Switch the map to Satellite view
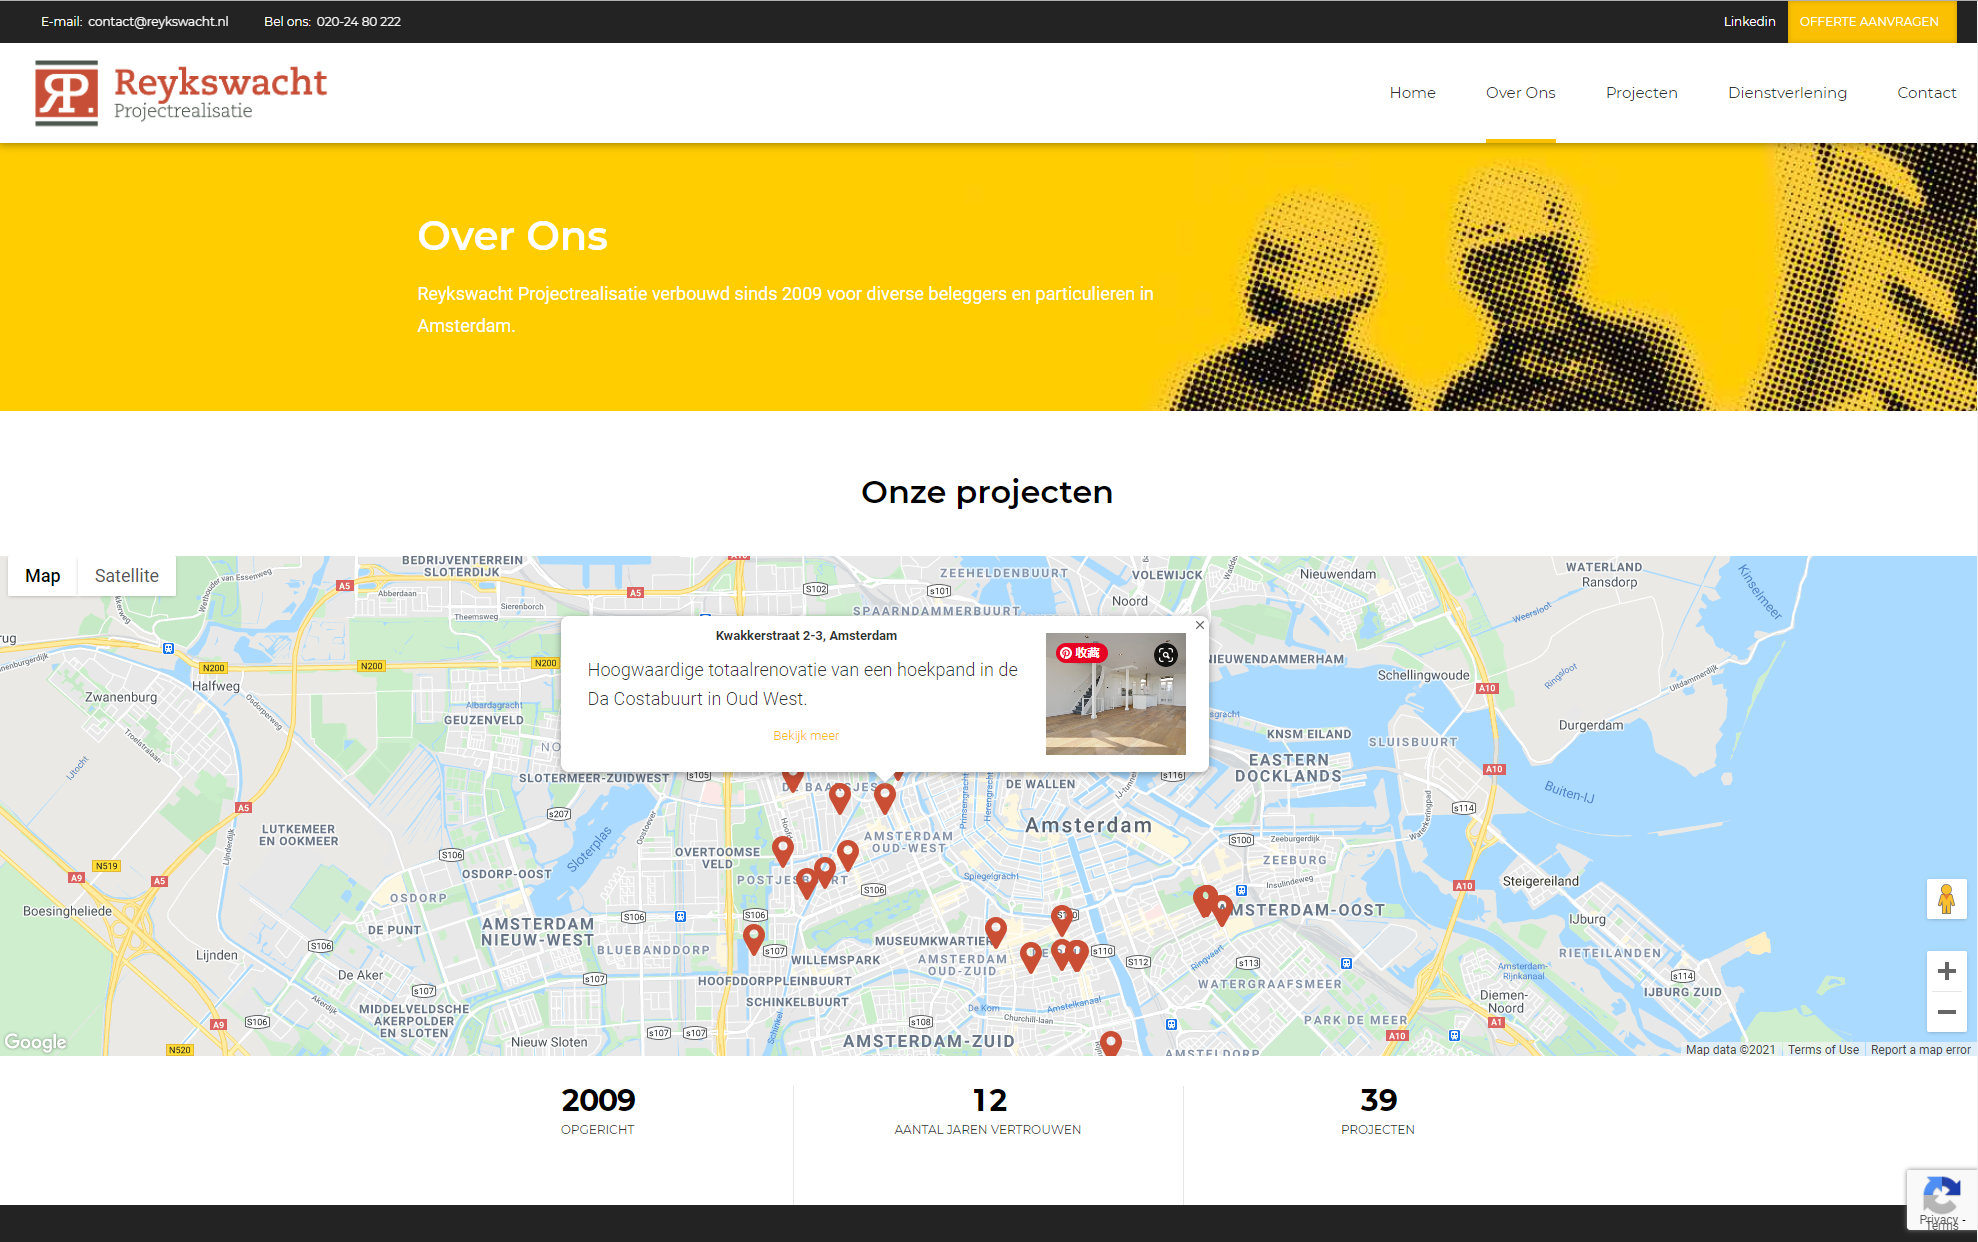The image size is (1978, 1242). [127, 576]
